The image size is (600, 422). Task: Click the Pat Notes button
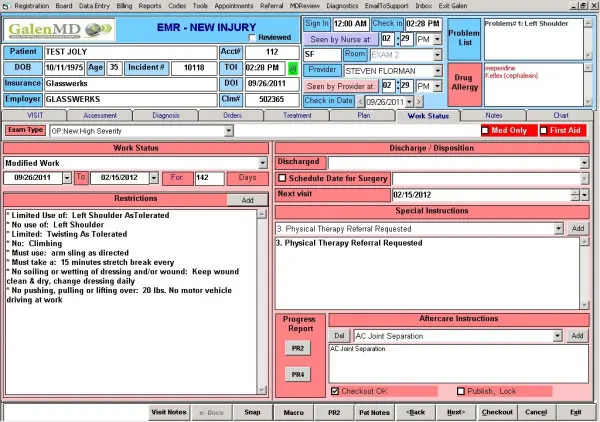point(374,412)
